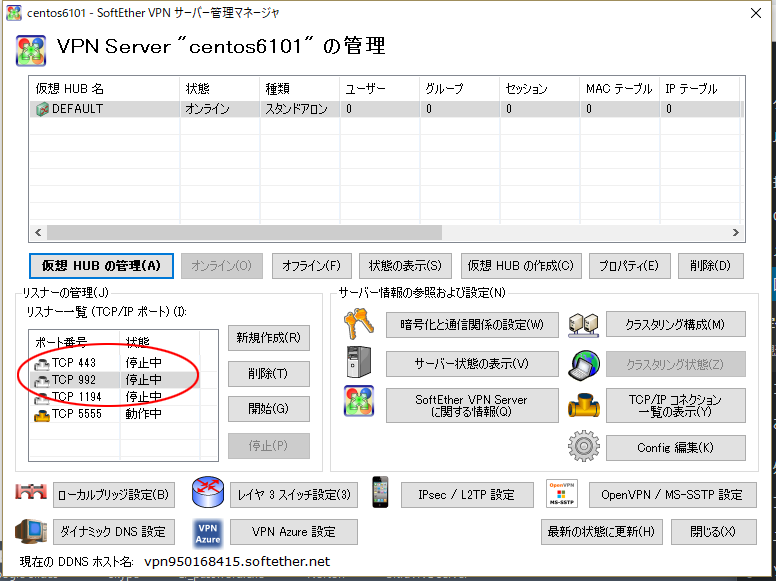
Task: Click the local bridge icon
Action: click(x=30, y=493)
